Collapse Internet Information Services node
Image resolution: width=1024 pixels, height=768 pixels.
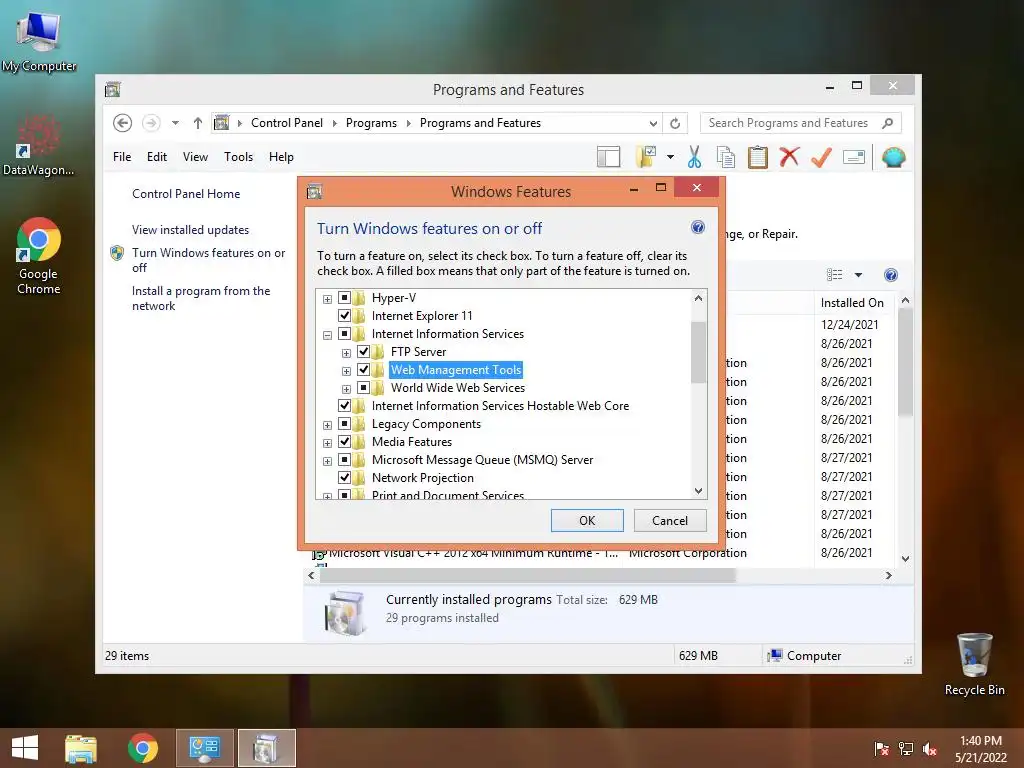point(327,335)
